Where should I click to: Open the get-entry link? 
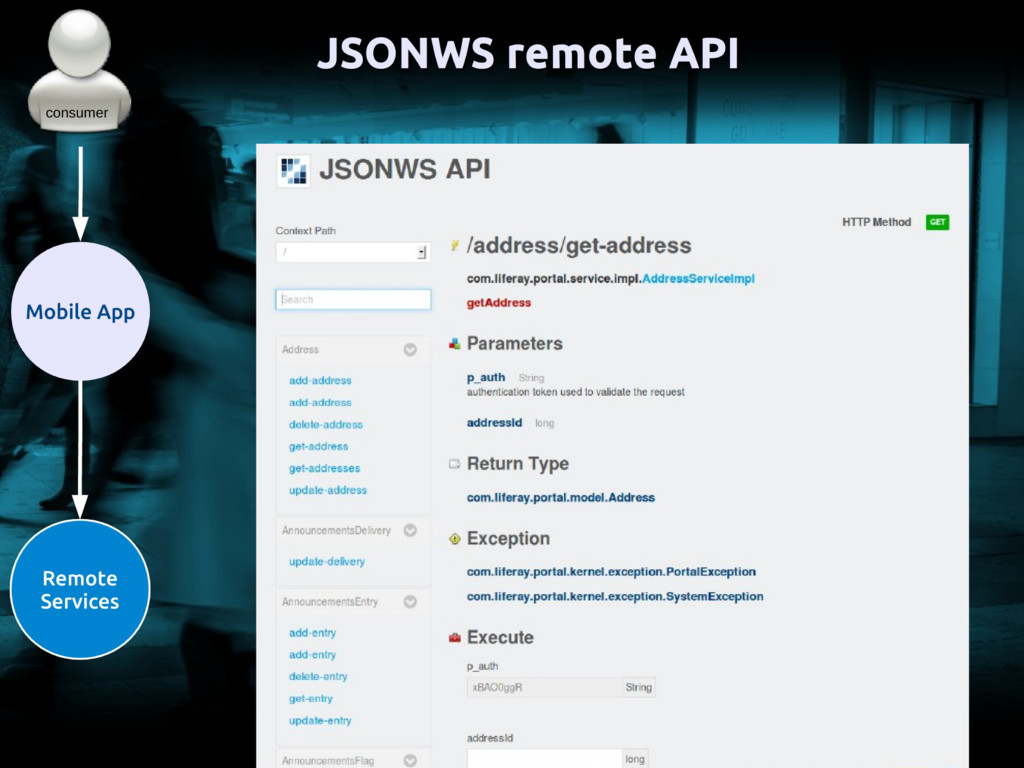coord(311,699)
